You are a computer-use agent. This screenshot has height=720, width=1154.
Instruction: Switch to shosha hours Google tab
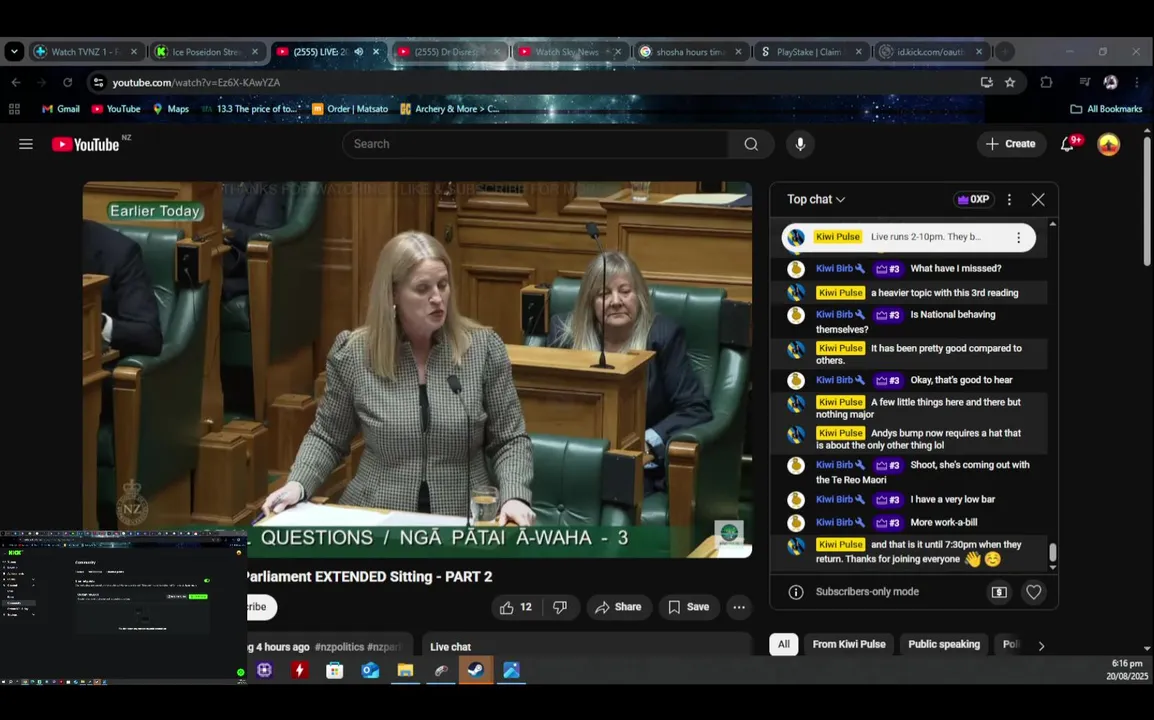690,52
